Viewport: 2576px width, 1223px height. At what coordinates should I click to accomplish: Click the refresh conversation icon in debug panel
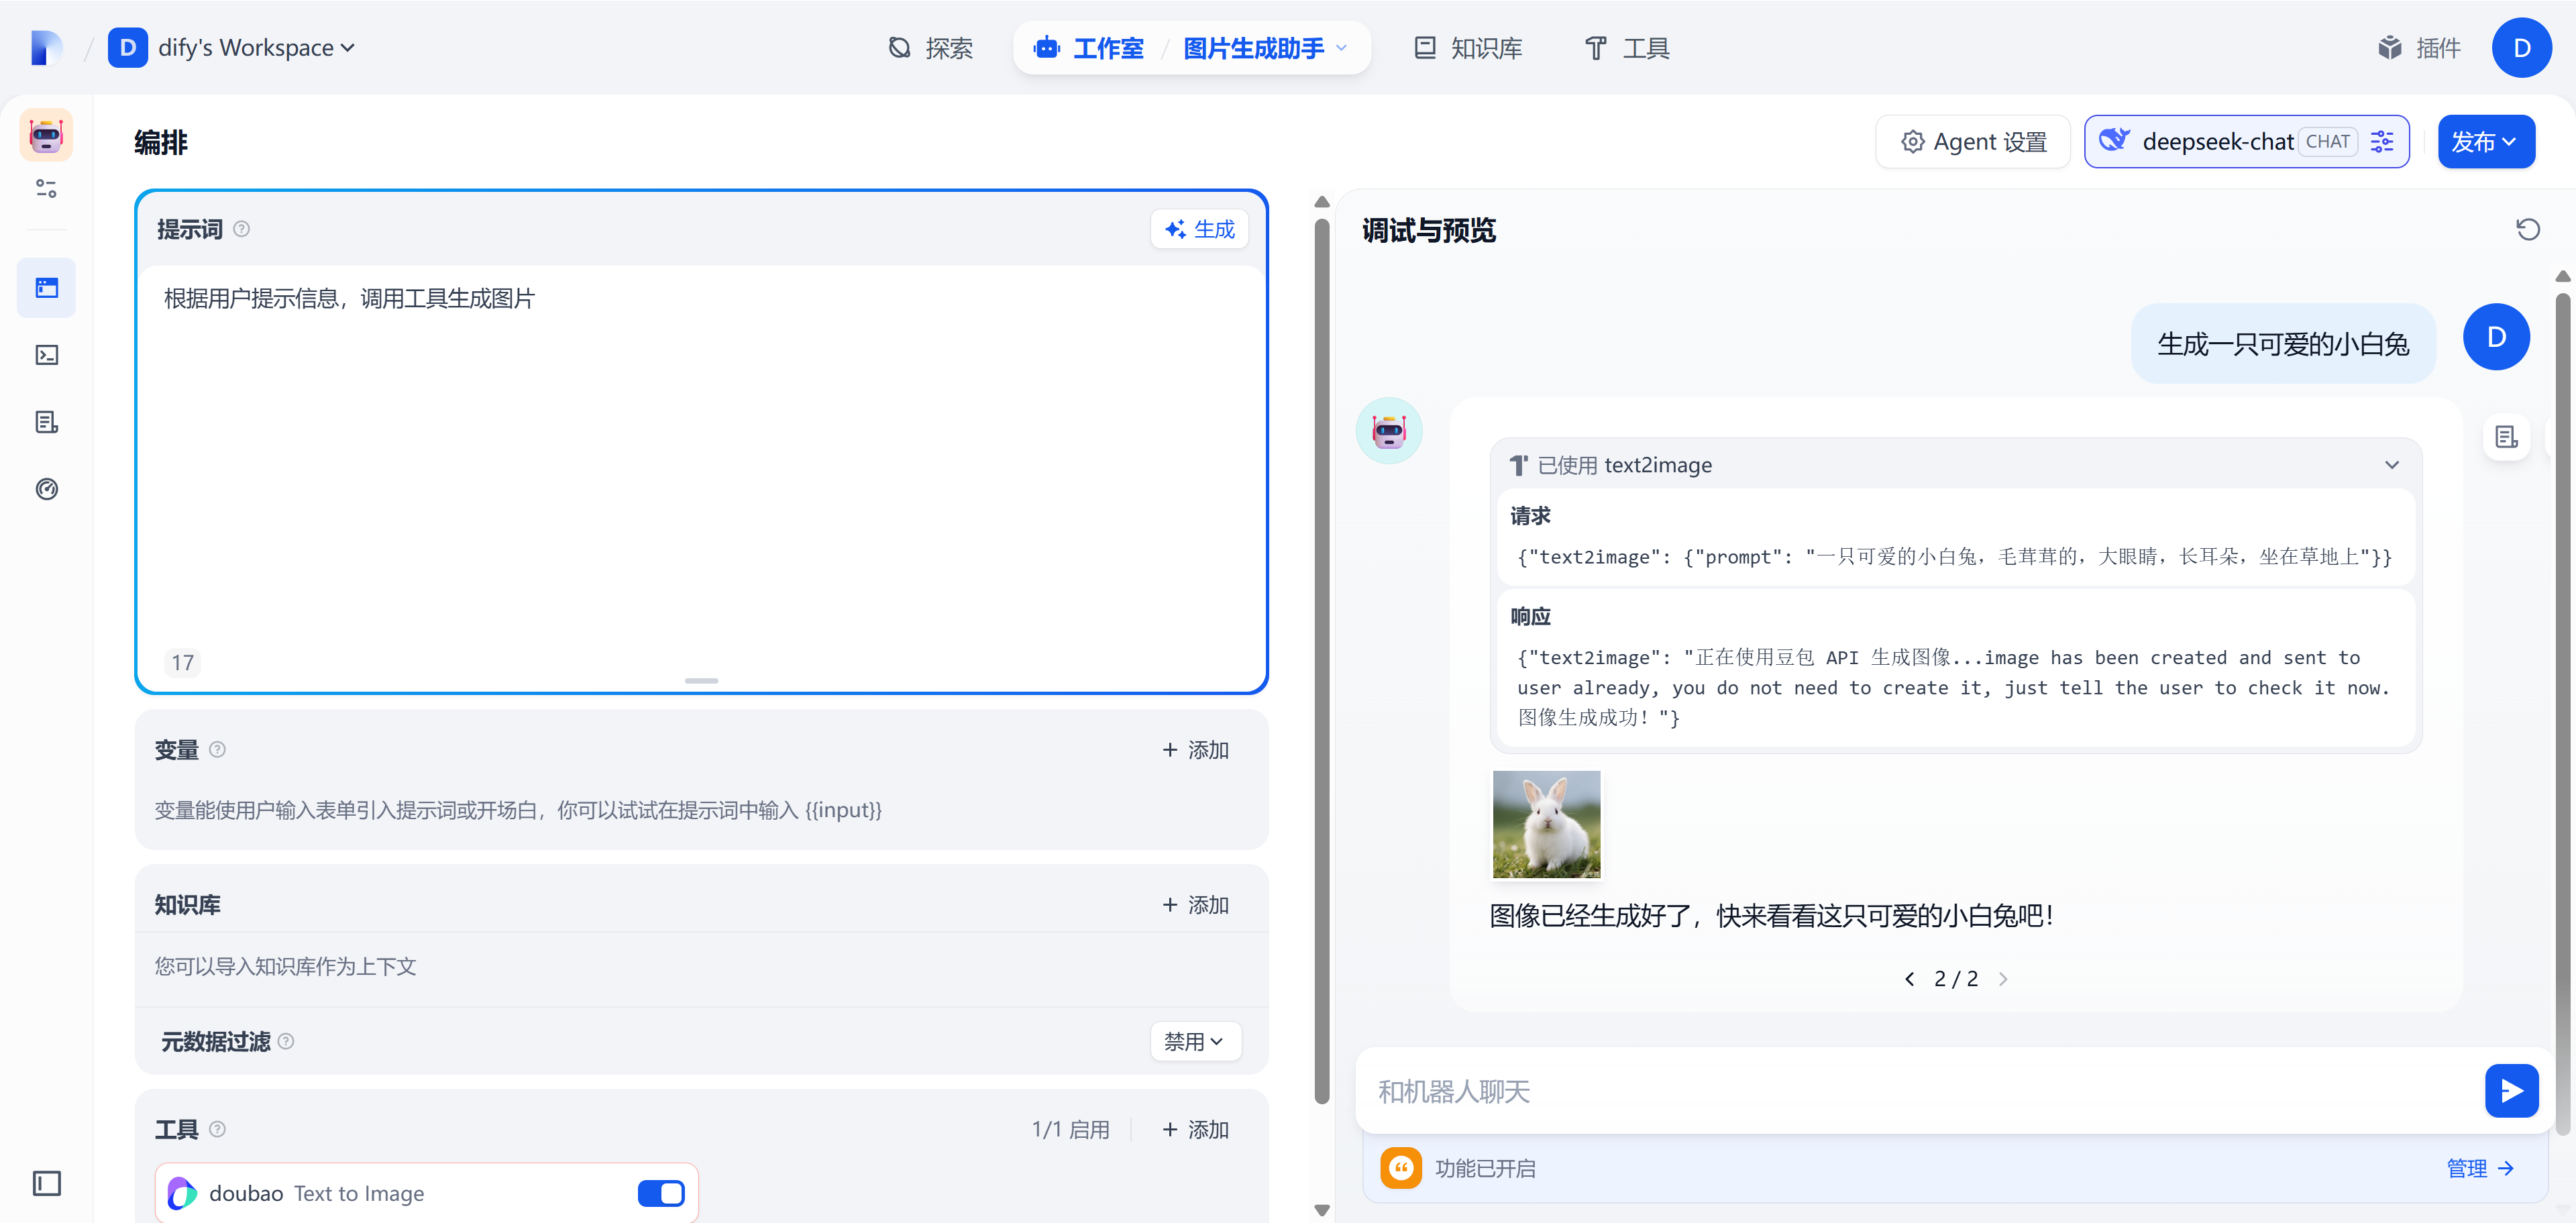click(x=2527, y=230)
